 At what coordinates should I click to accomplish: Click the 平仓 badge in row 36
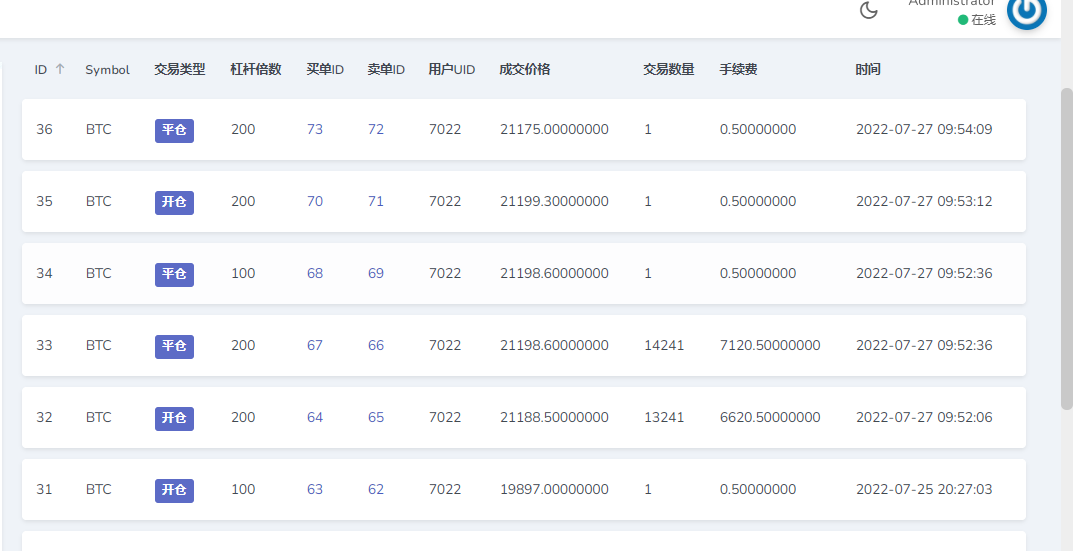pyautogui.click(x=174, y=130)
